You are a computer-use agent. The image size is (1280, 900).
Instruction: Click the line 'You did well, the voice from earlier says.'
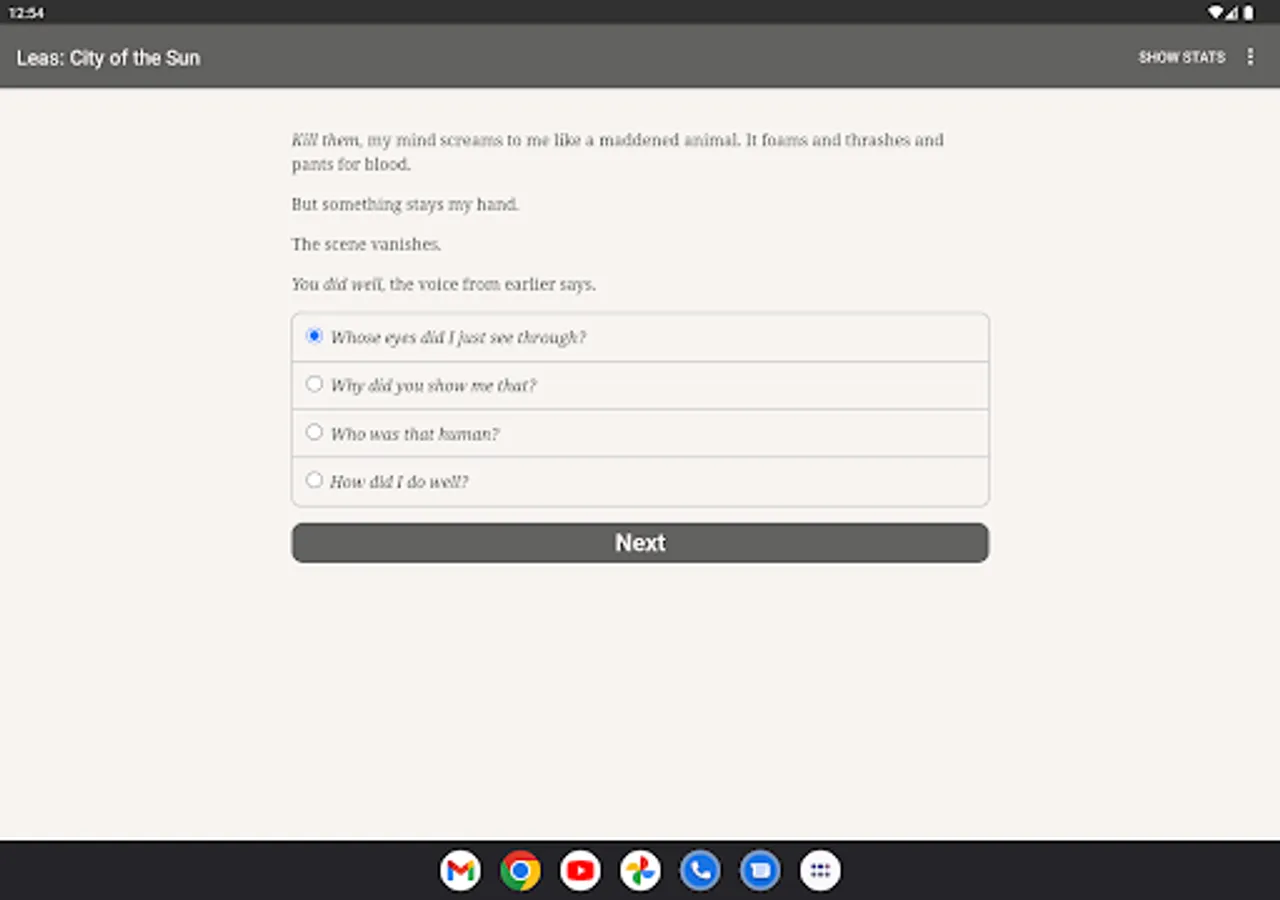coord(443,284)
